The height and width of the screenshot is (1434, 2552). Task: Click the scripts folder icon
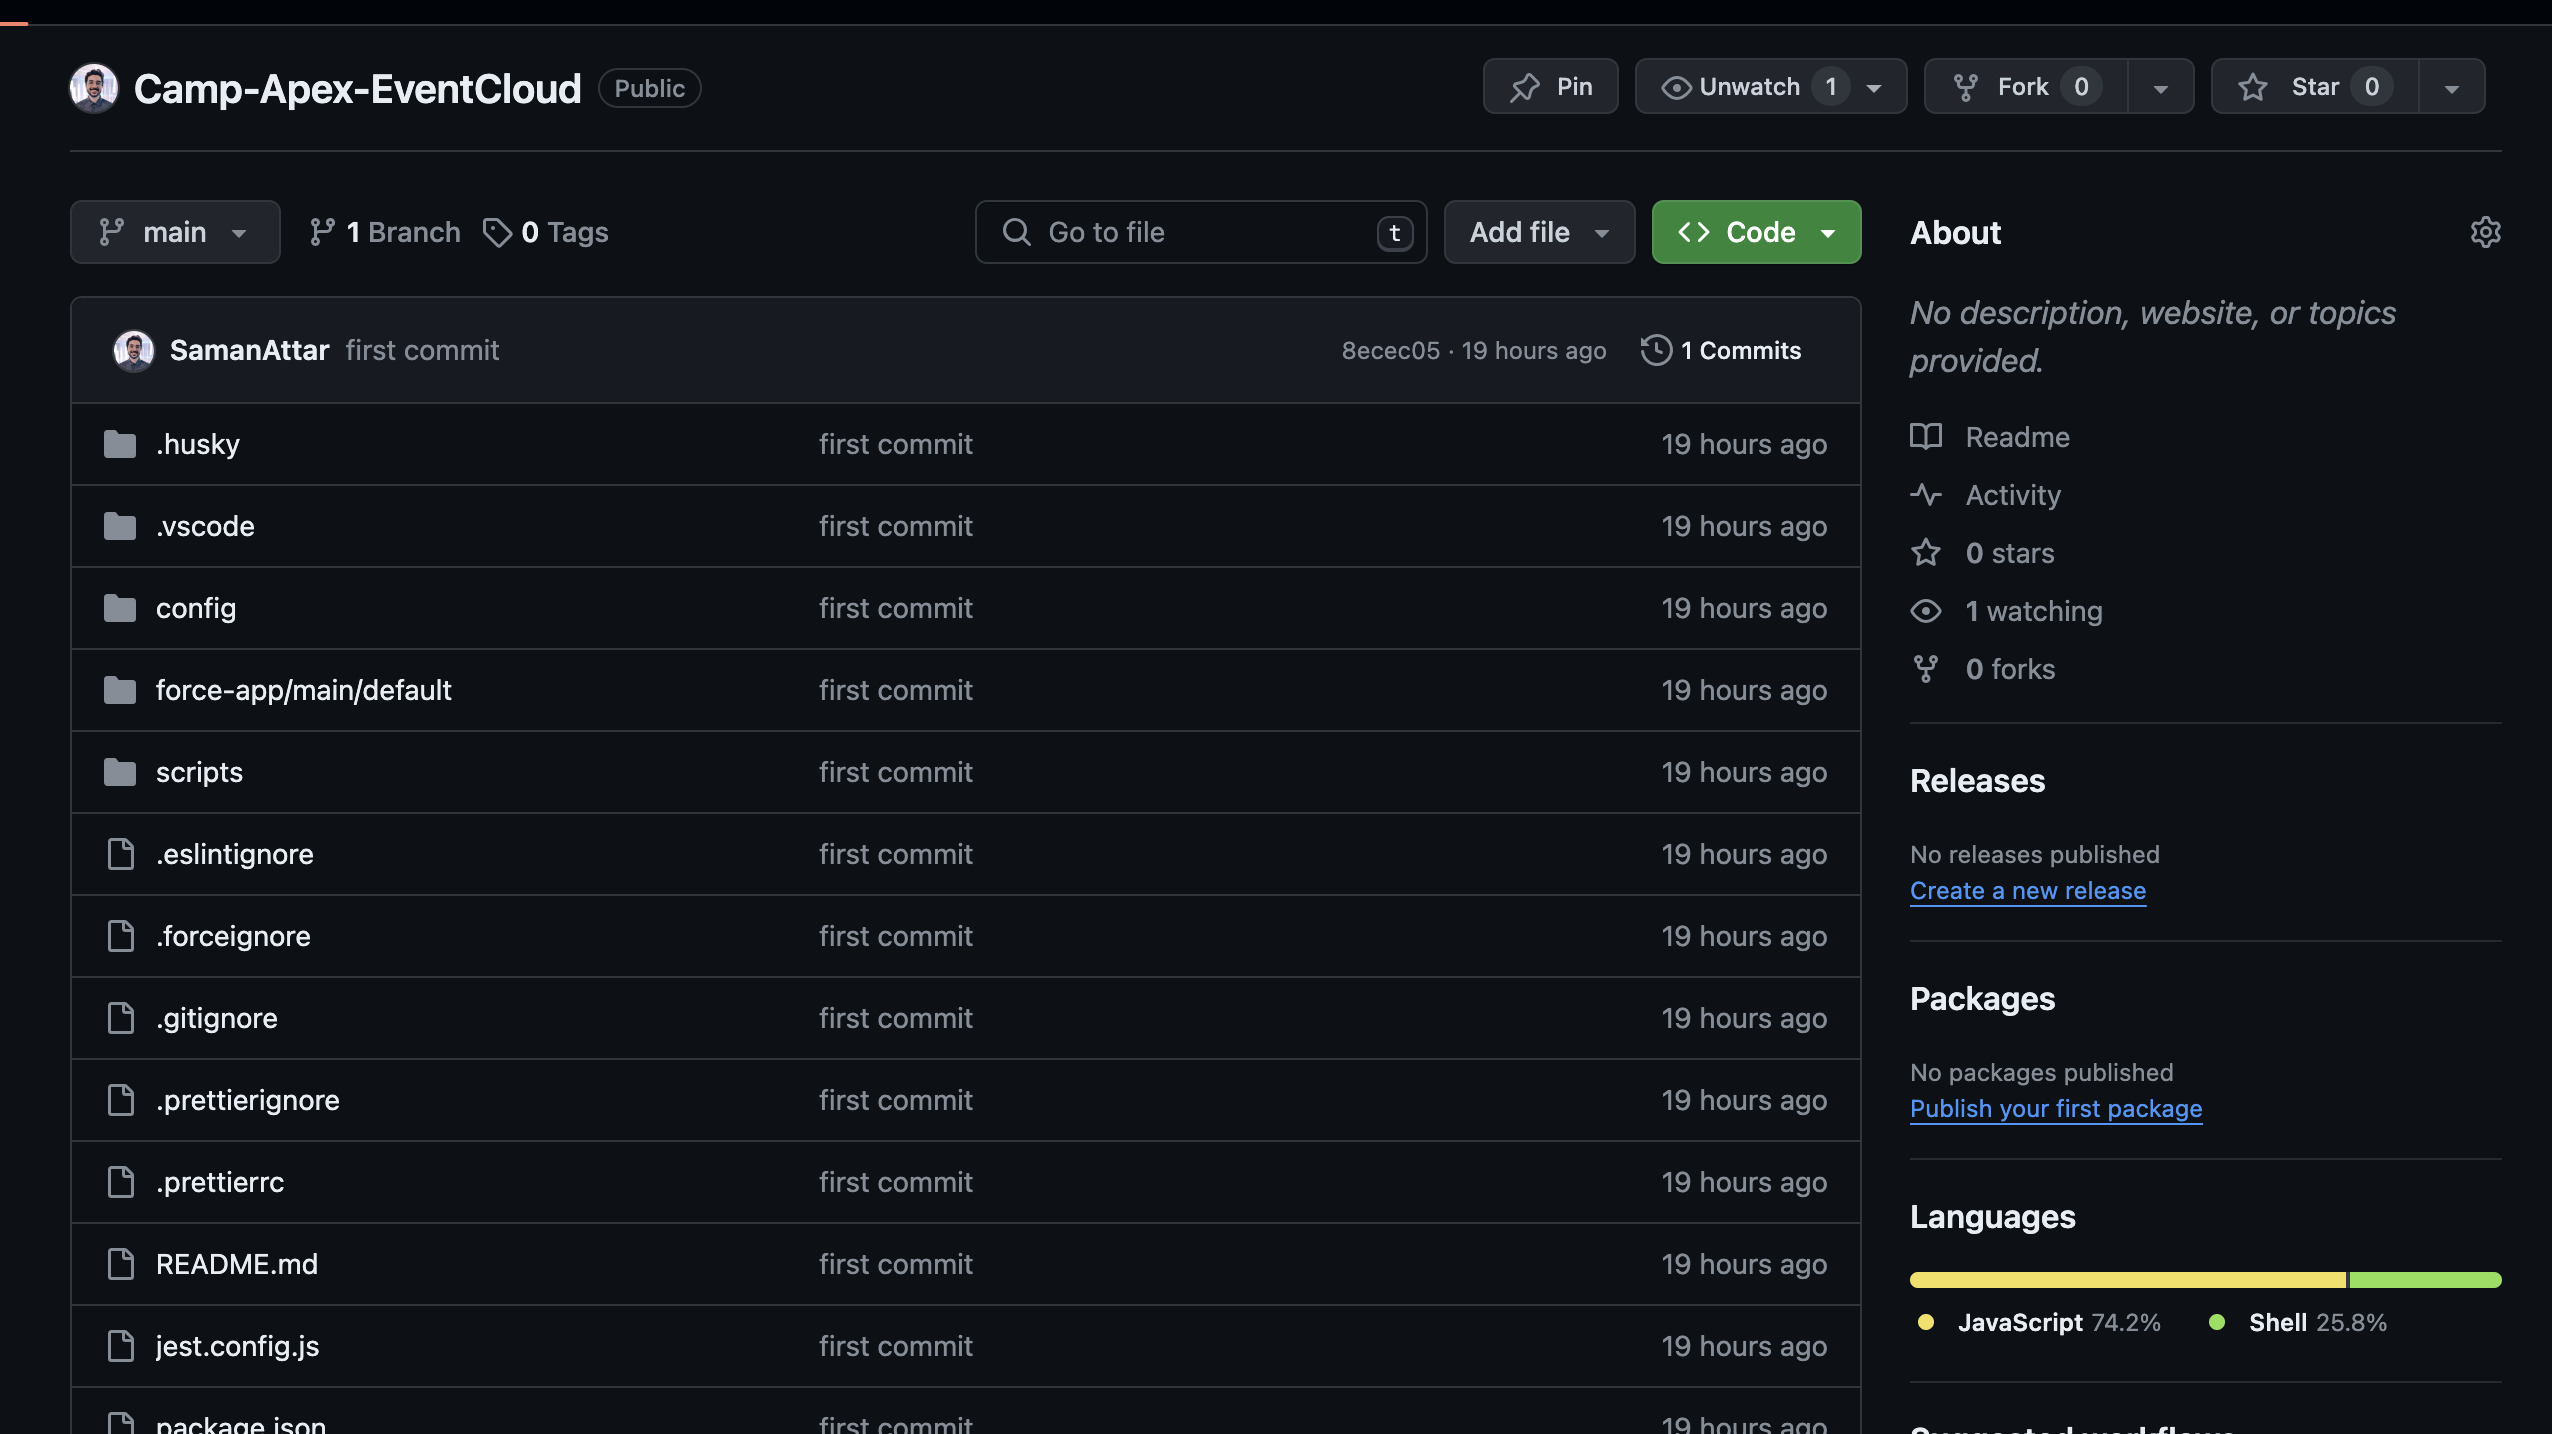coord(120,772)
